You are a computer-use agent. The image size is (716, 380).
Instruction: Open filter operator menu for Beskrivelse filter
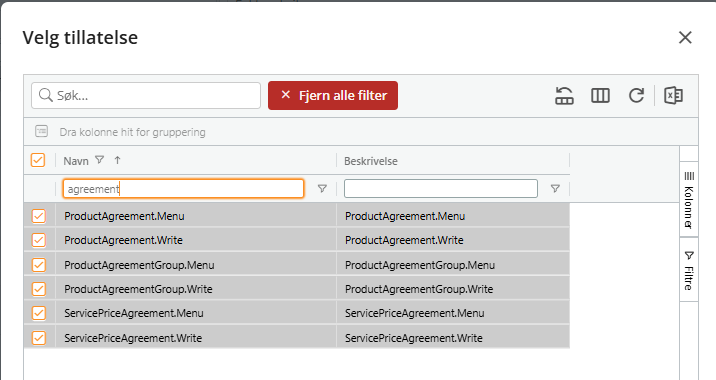(x=555, y=189)
